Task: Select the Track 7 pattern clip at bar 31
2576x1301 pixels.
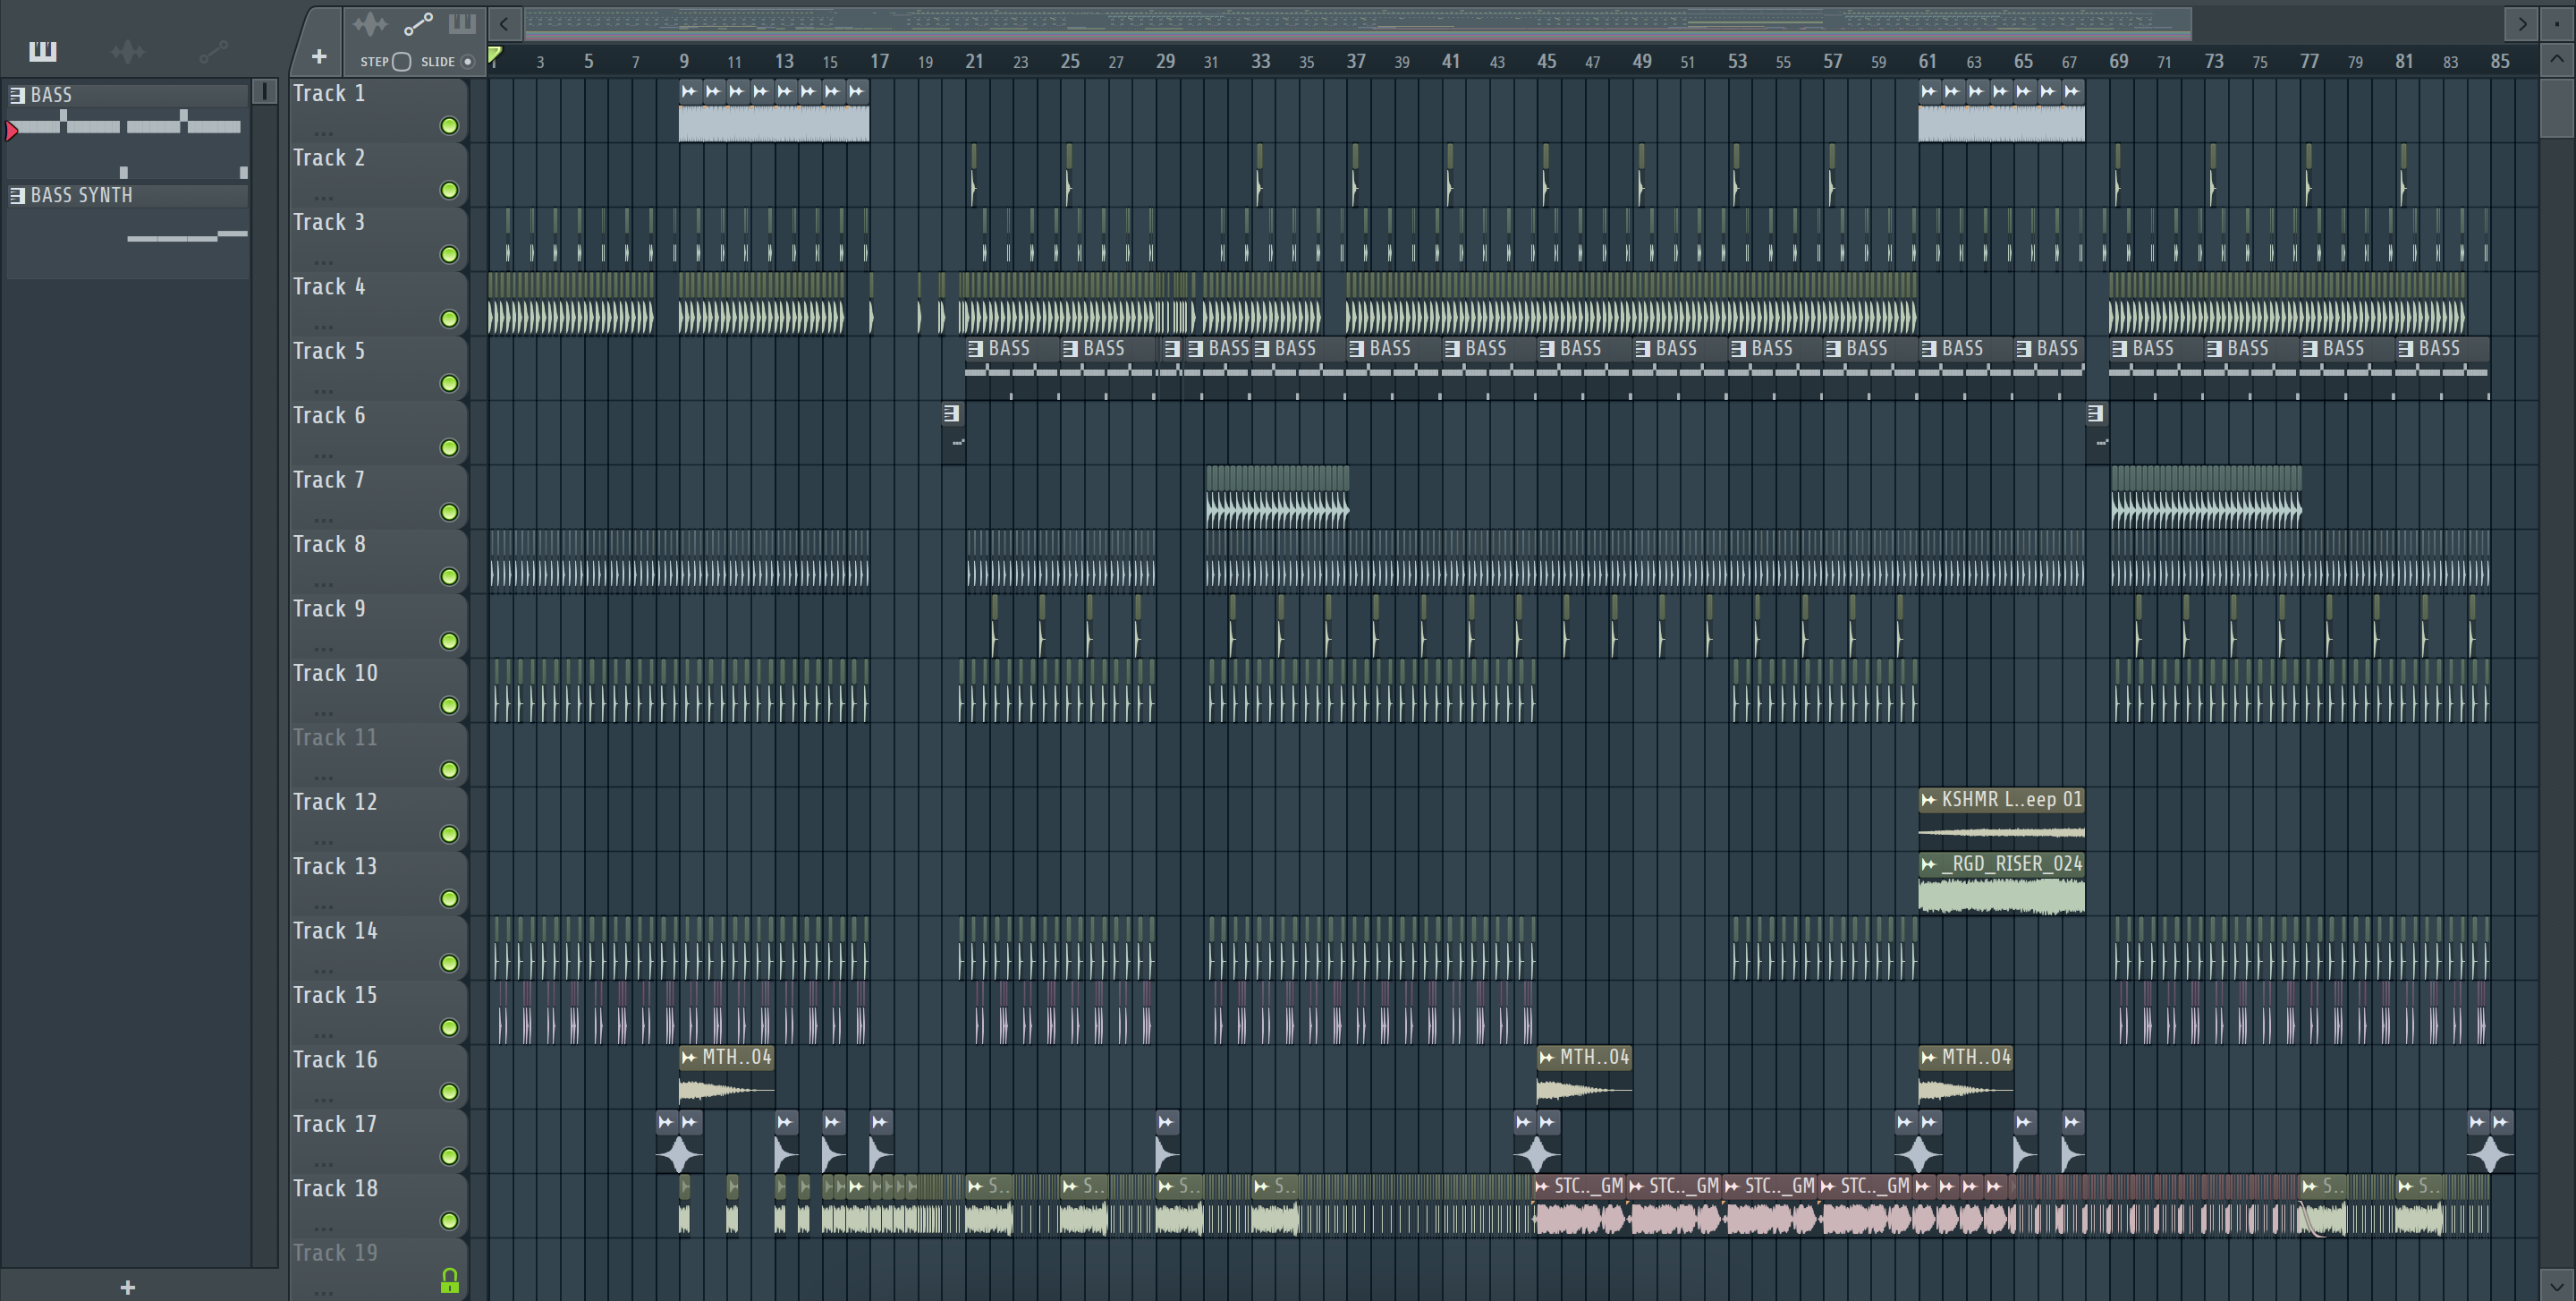Action: [1277, 497]
